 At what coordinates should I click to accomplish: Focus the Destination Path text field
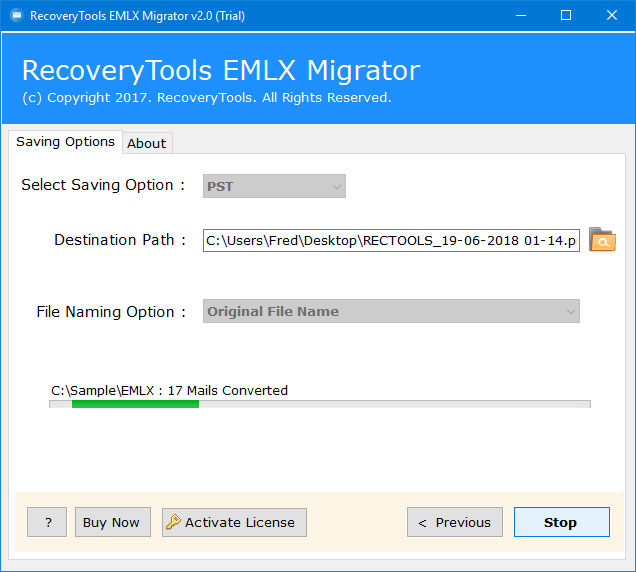tap(391, 241)
